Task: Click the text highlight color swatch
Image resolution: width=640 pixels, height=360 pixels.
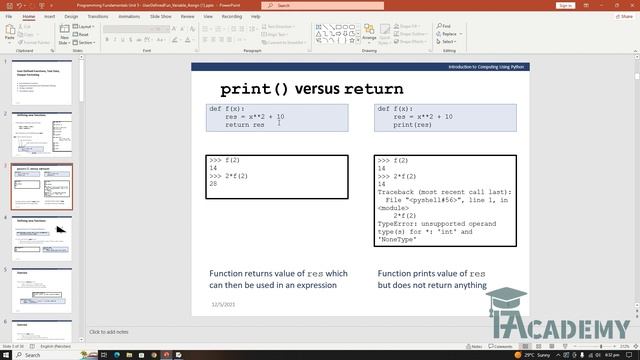Action: click(x=175, y=40)
